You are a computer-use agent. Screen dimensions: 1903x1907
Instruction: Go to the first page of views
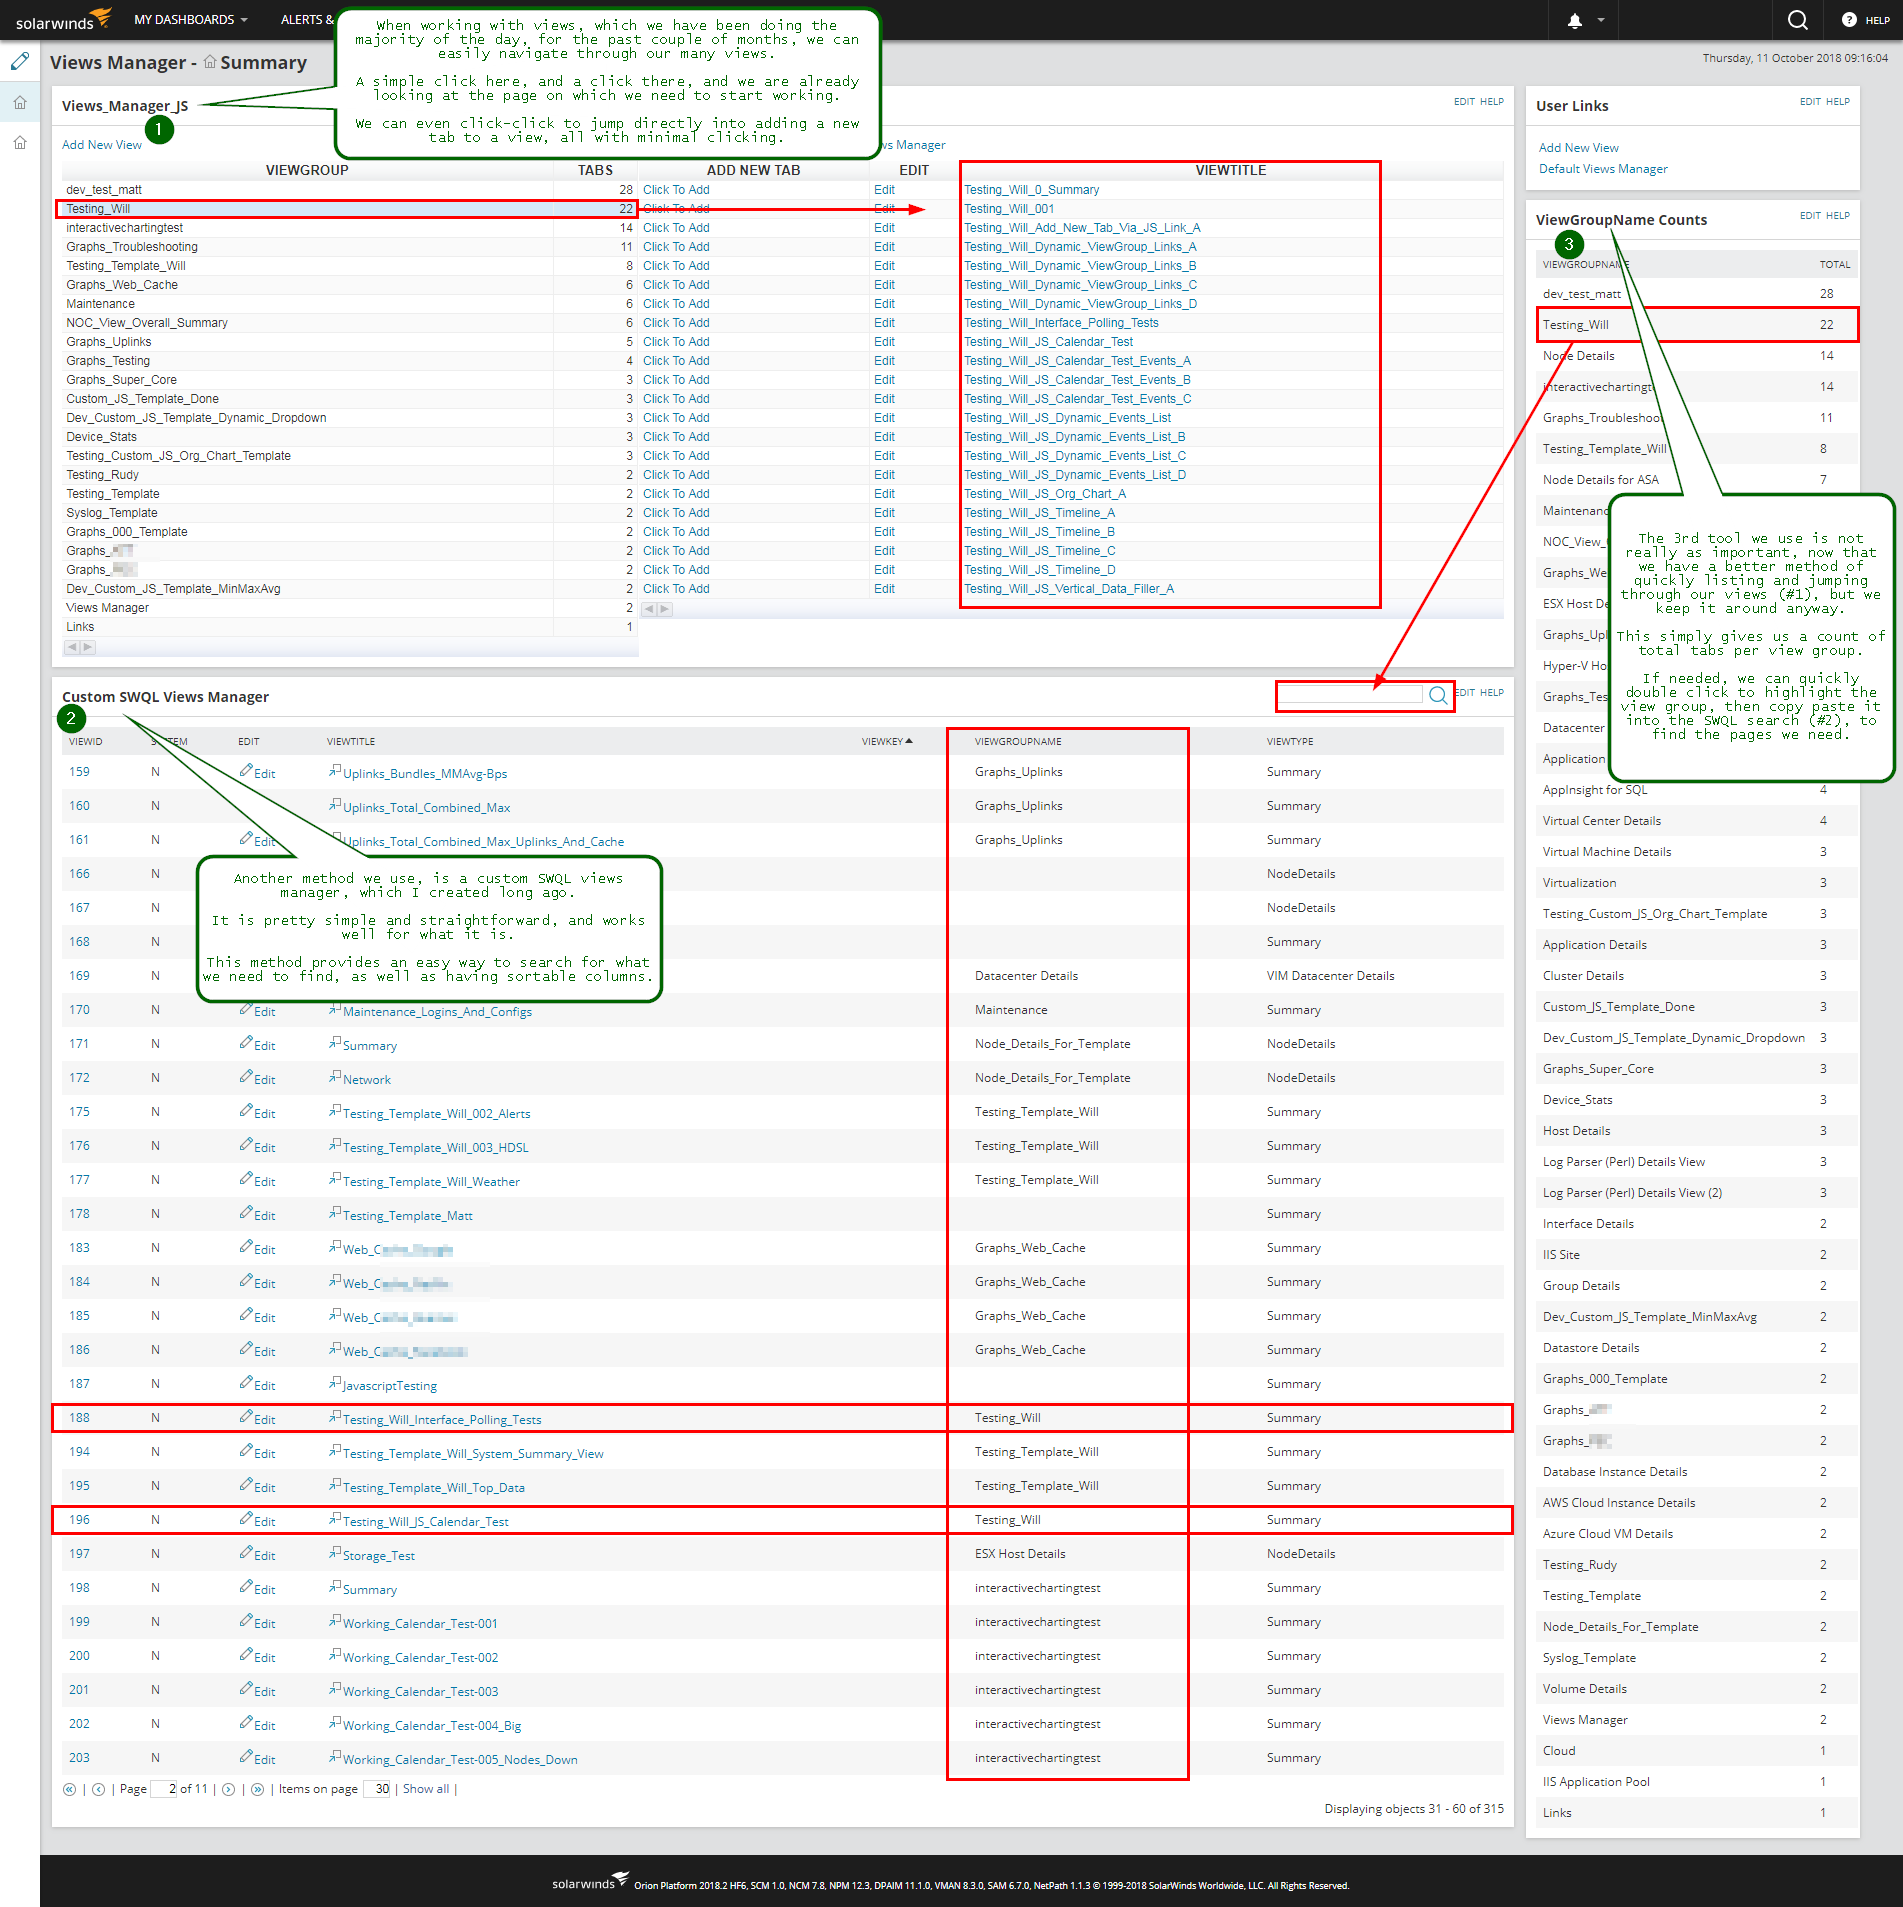[x=69, y=1790]
